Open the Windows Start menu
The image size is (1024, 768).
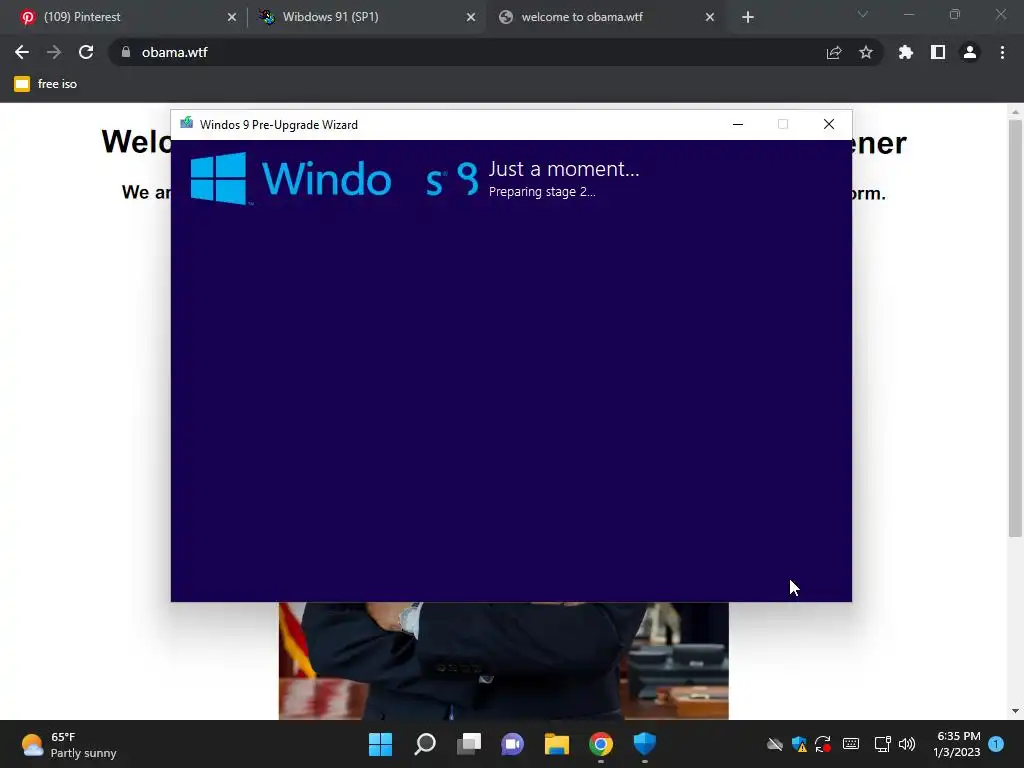pyautogui.click(x=381, y=744)
